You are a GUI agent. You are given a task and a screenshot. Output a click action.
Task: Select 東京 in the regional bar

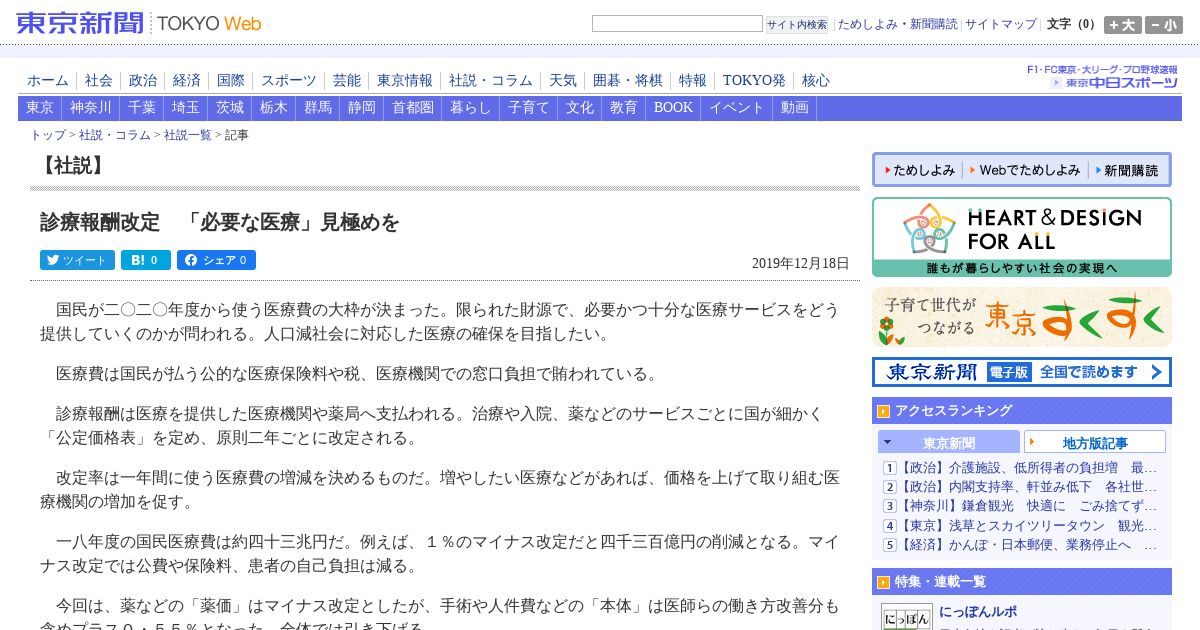coord(40,108)
